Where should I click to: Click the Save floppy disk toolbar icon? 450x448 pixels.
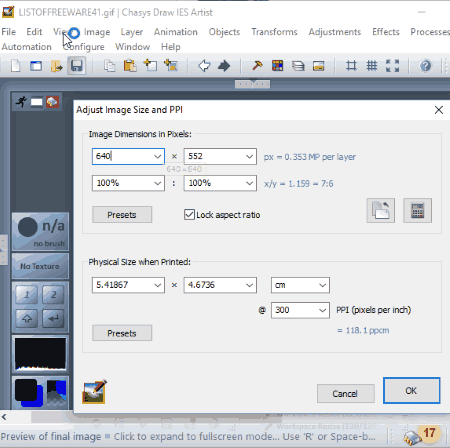click(x=77, y=66)
